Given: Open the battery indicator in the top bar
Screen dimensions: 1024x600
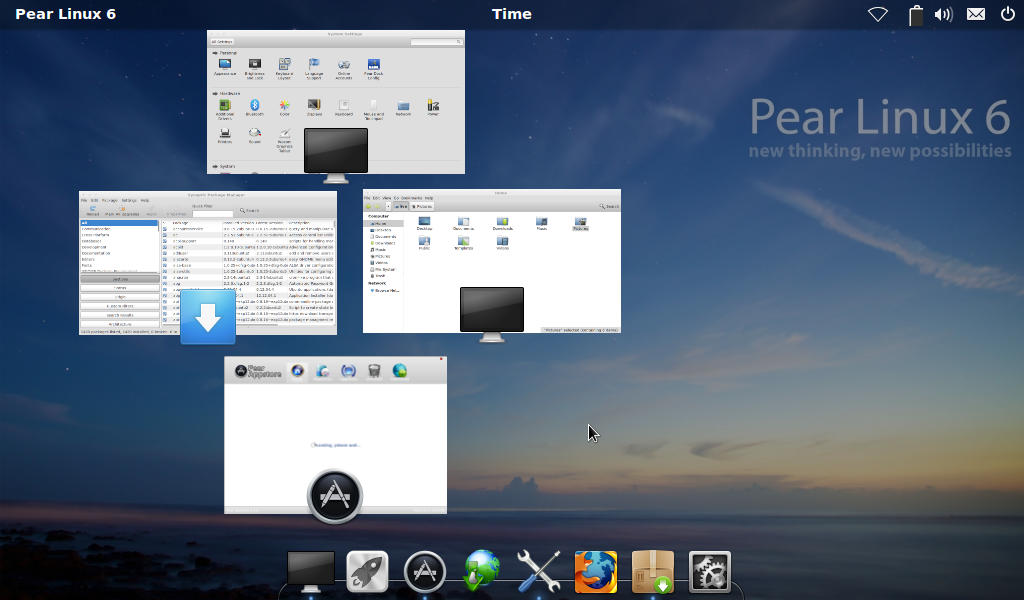Looking at the screenshot, I should [x=916, y=15].
